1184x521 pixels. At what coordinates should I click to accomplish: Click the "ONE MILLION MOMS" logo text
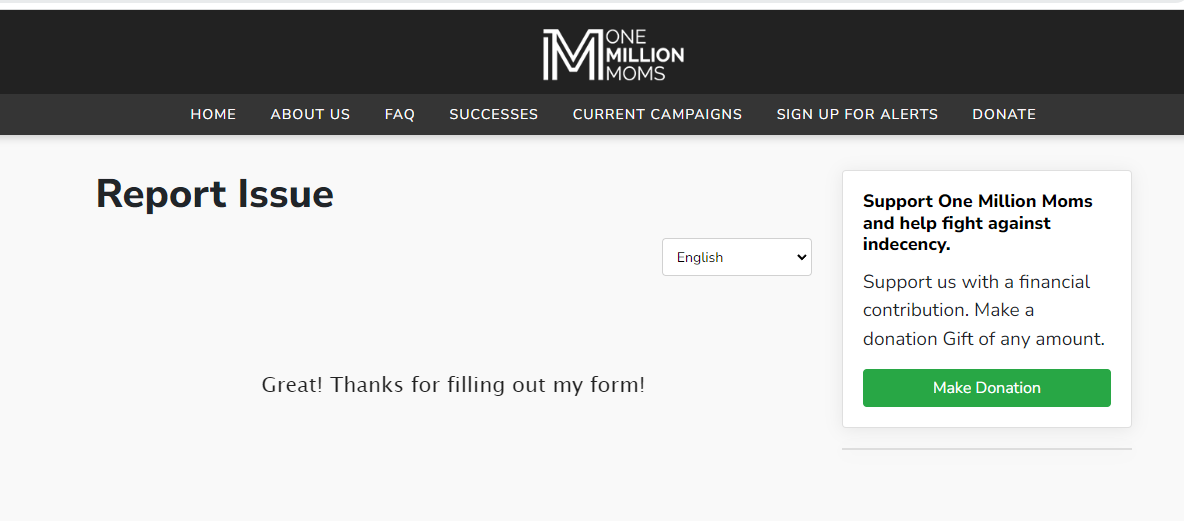tap(645, 55)
